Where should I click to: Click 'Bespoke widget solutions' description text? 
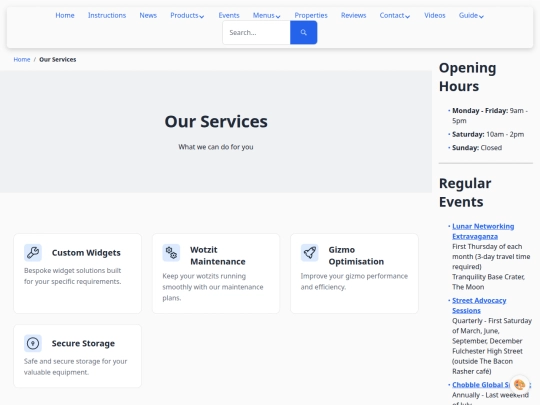click(73, 276)
